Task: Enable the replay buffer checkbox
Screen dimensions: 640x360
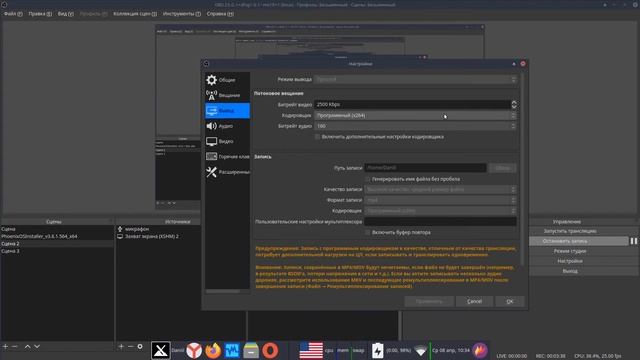Action: pos(368,232)
